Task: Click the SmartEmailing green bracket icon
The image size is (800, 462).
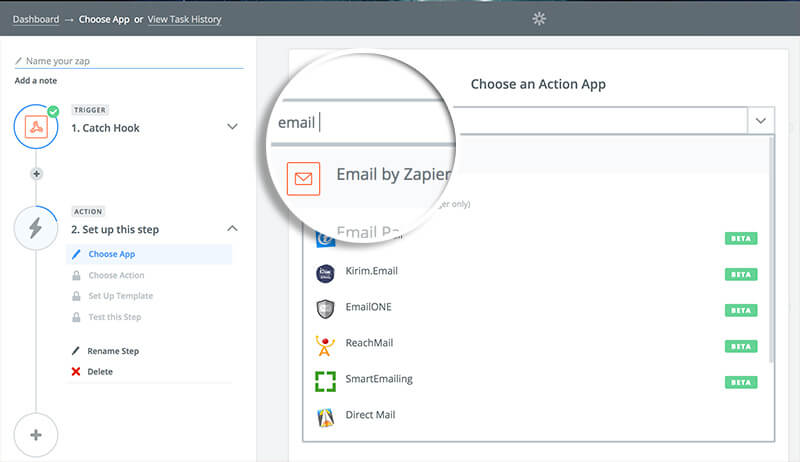Action: click(x=325, y=381)
